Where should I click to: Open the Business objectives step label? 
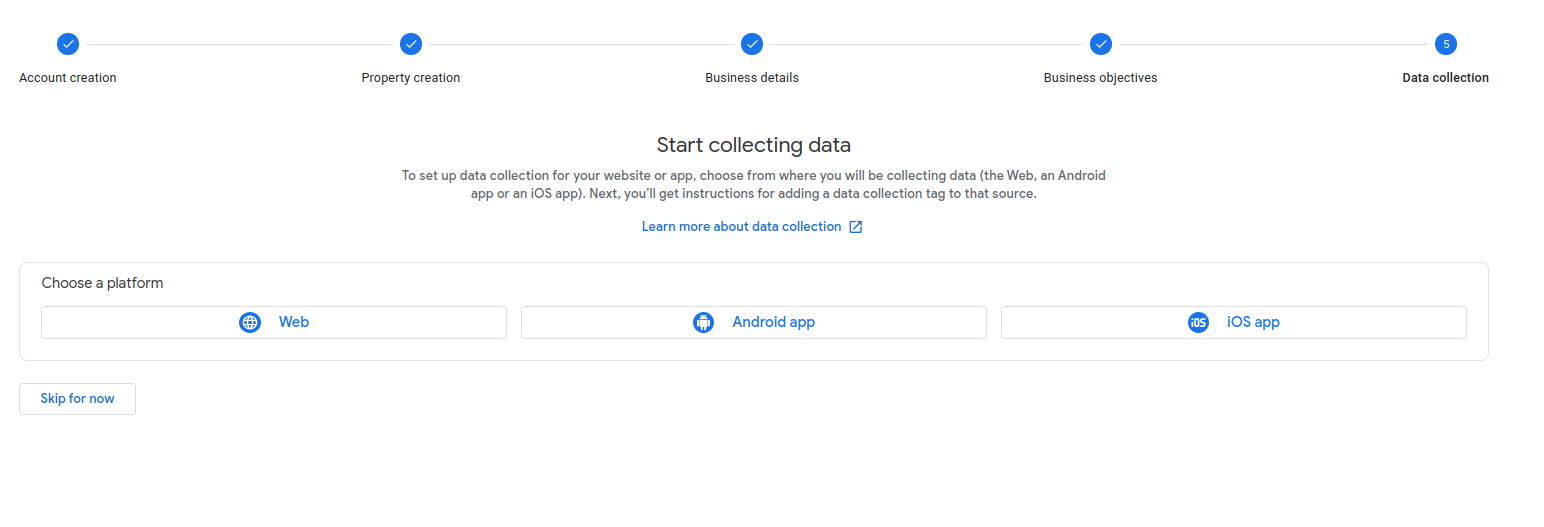[x=1100, y=78]
